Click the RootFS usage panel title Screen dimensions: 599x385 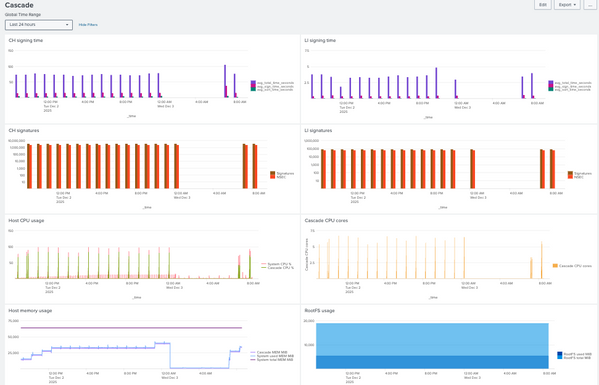pos(319,311)
